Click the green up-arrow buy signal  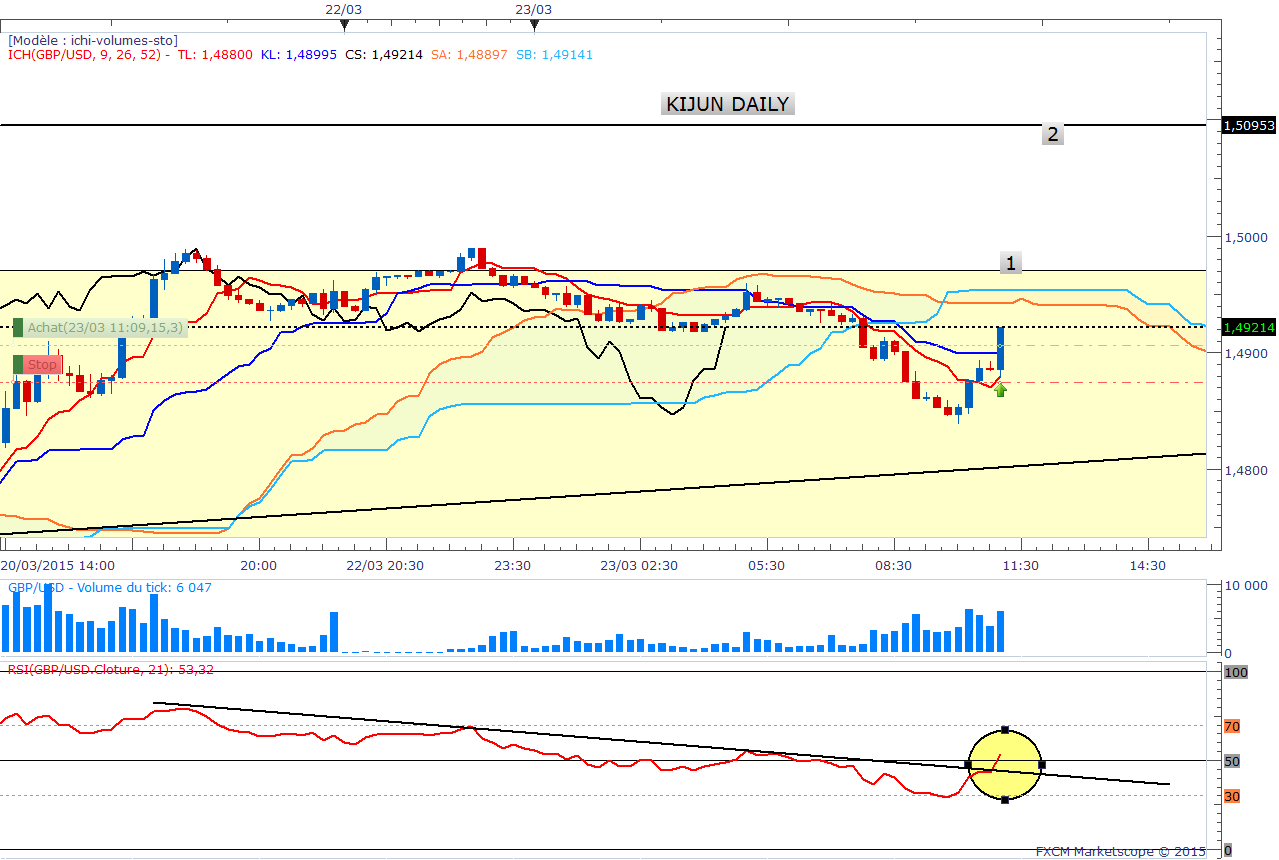pyautogui.click(x=1000, y=389)
